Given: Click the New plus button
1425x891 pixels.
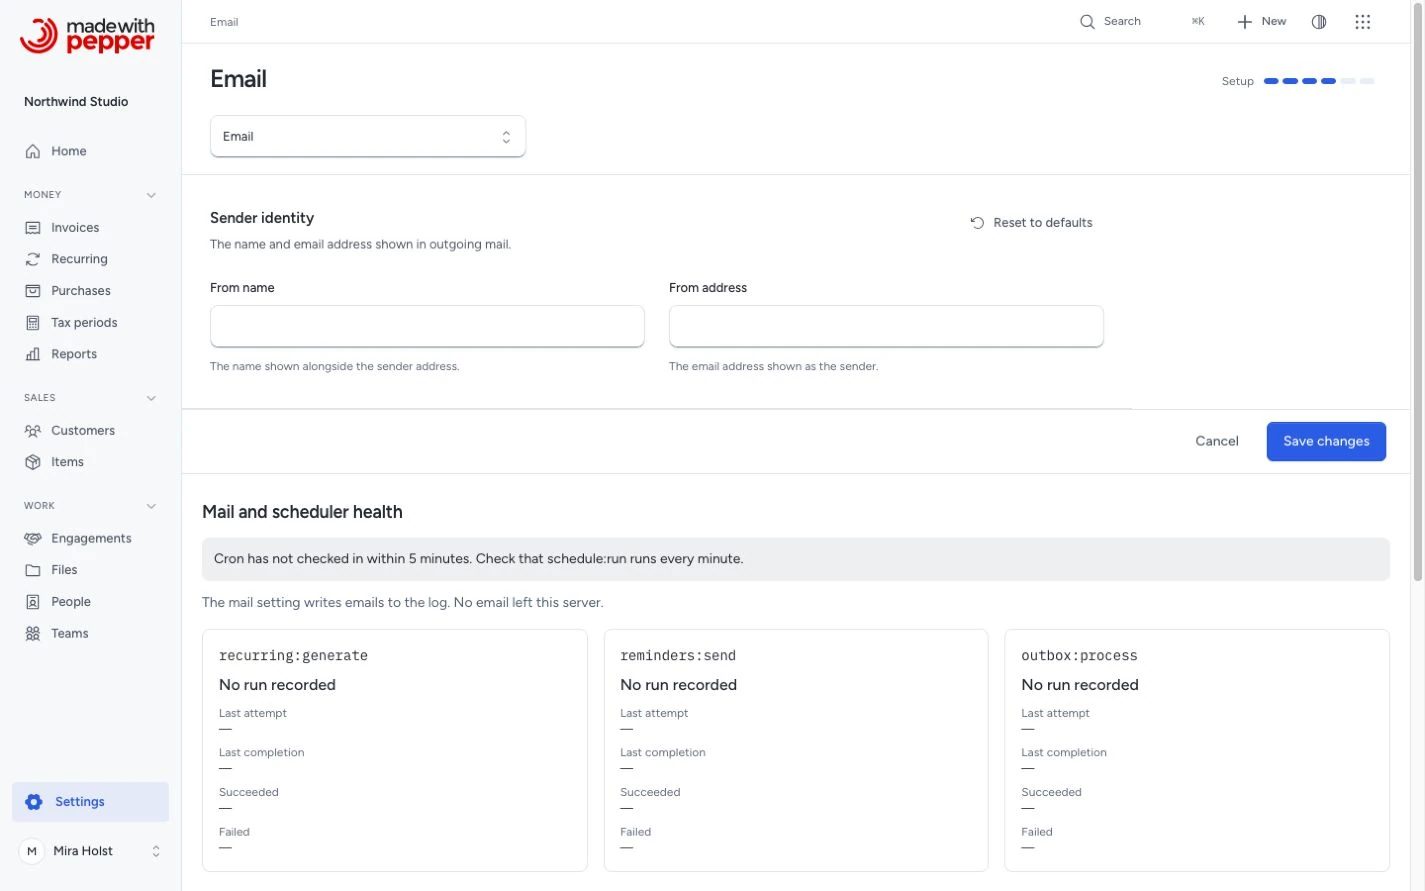Looking at the screenshot, I should (x=1262, y=22).
